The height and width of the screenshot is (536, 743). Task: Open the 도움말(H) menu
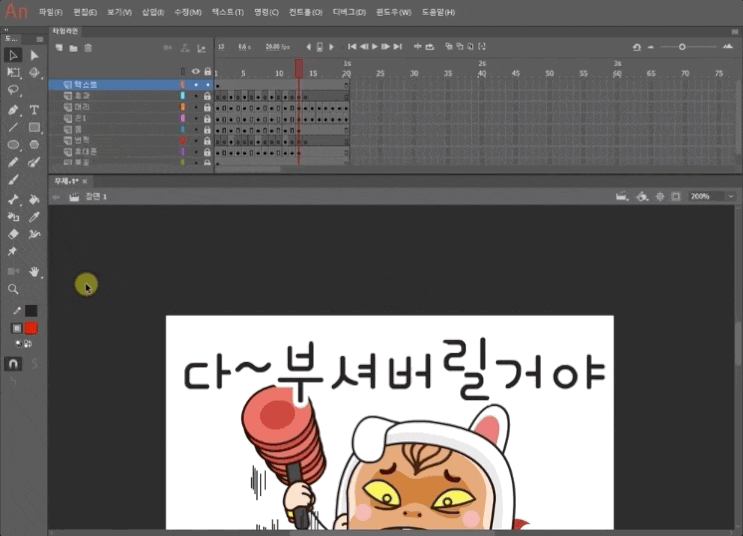coord(438,12)
